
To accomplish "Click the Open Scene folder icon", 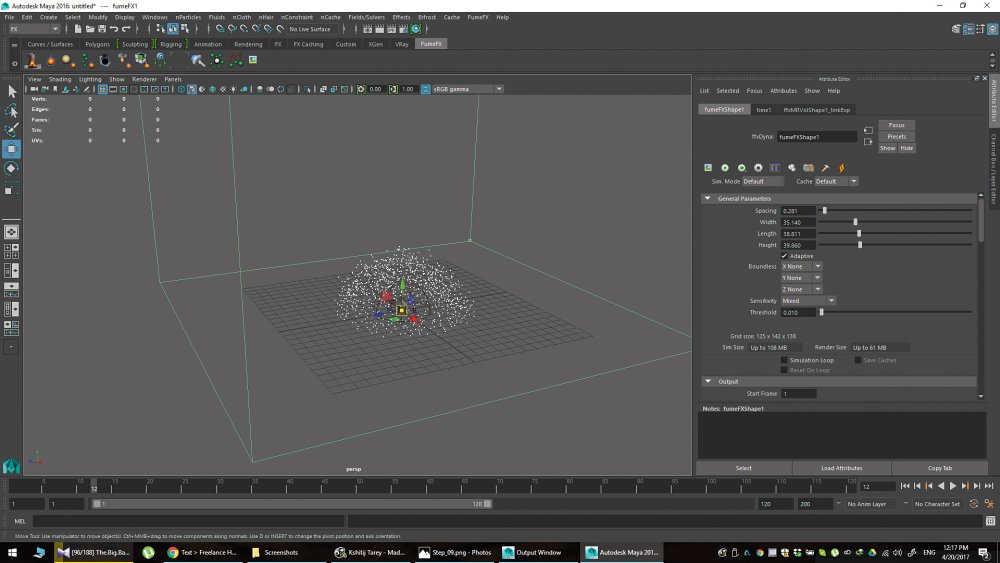I will tap(90, 29).
